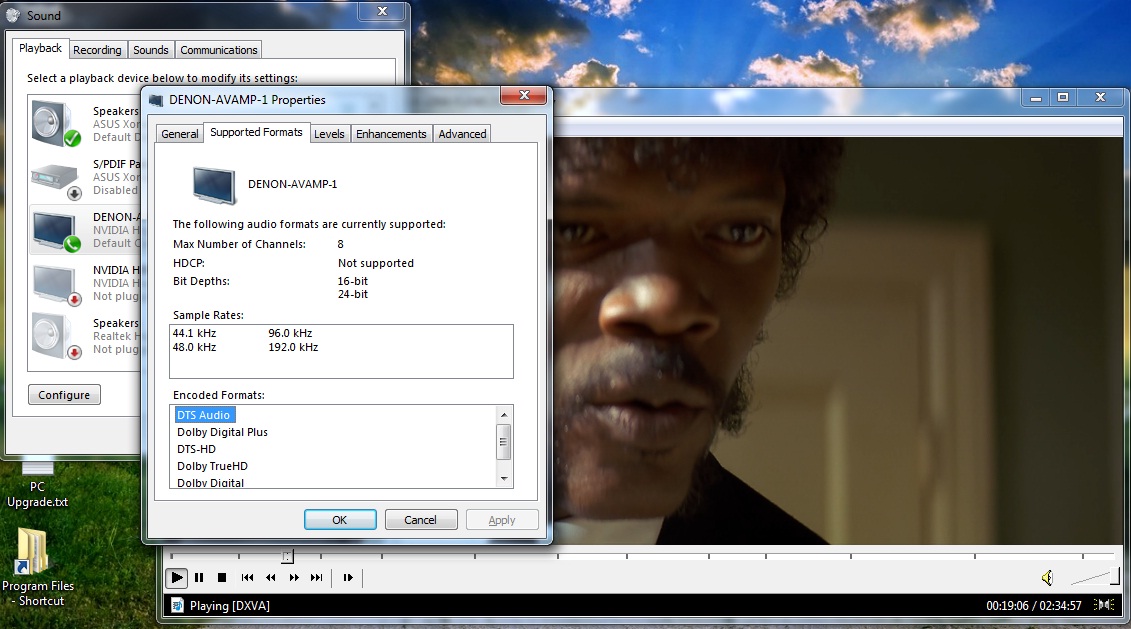The height and width of the screenshot is (629, 1131).
Task: Click scroll up arrow of Encoded Formats
Action: (x=504, y=414)
